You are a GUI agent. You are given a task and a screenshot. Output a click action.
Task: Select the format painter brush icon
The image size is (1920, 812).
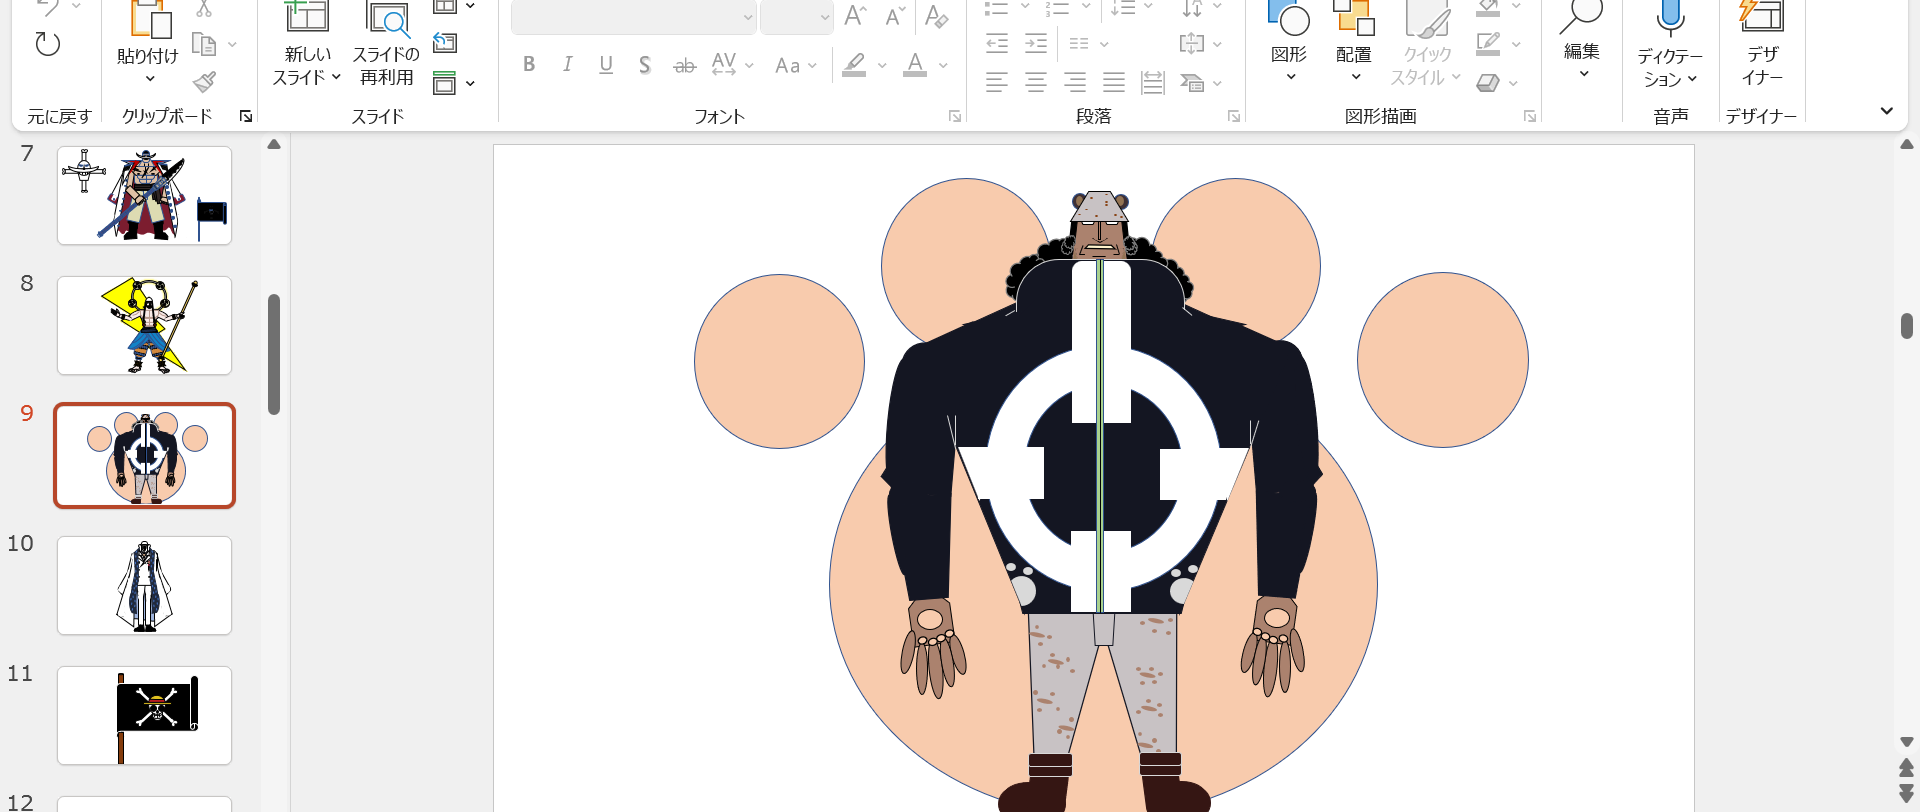point(204,82)
